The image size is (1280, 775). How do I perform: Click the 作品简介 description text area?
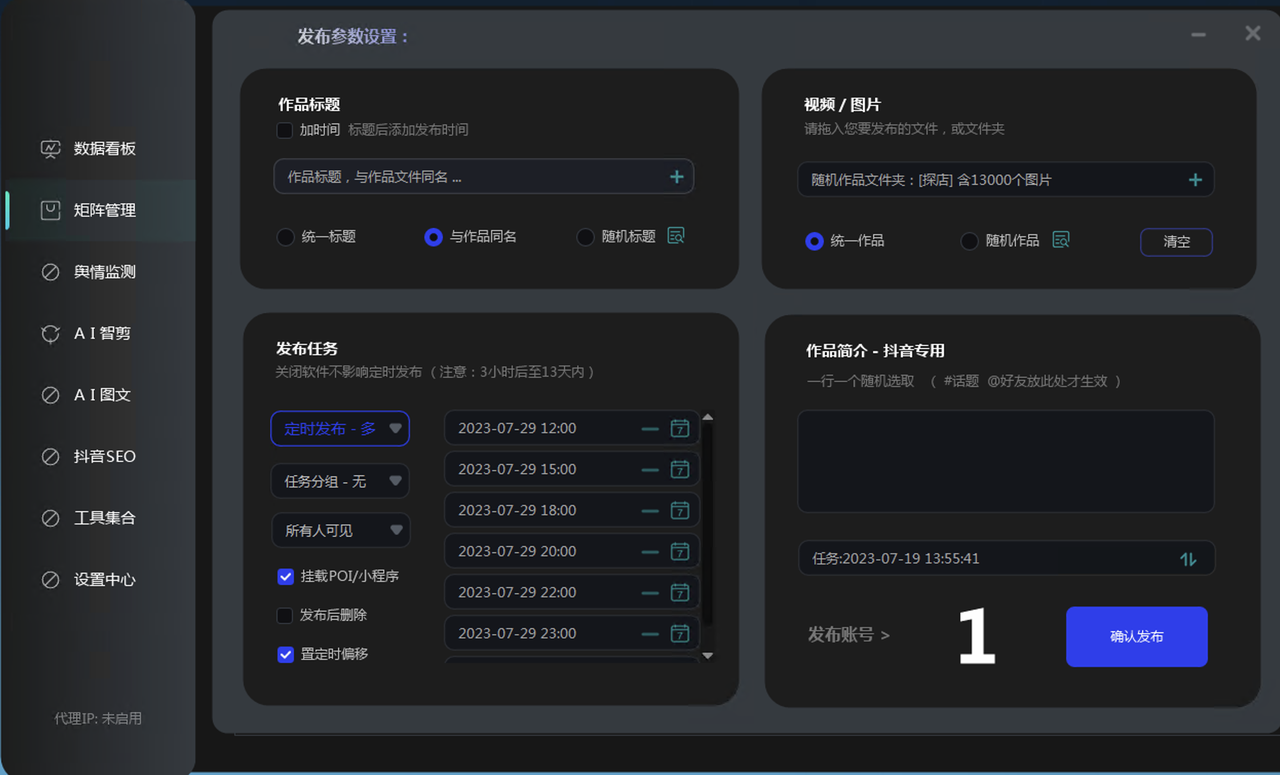tap(1005, 461)
